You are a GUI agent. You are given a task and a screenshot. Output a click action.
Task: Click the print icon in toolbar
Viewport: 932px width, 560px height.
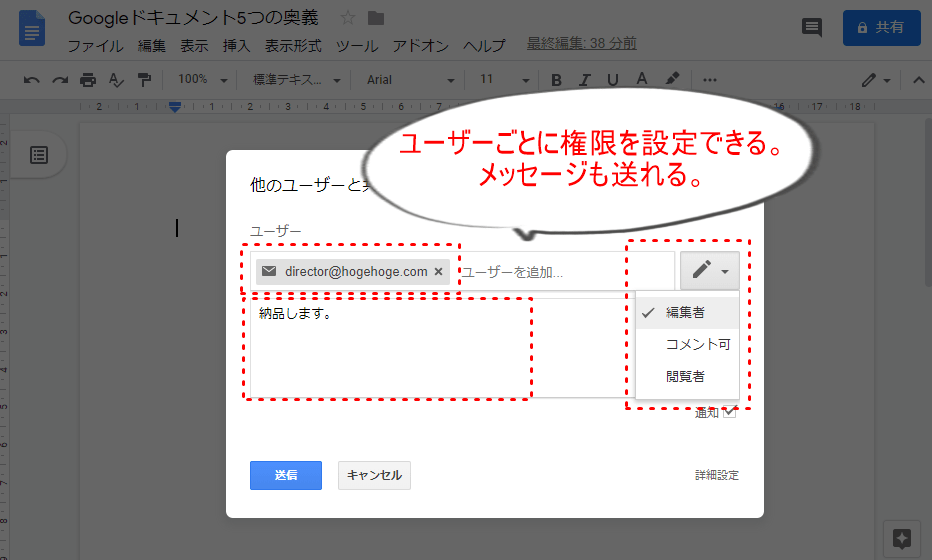click(88, 80)
